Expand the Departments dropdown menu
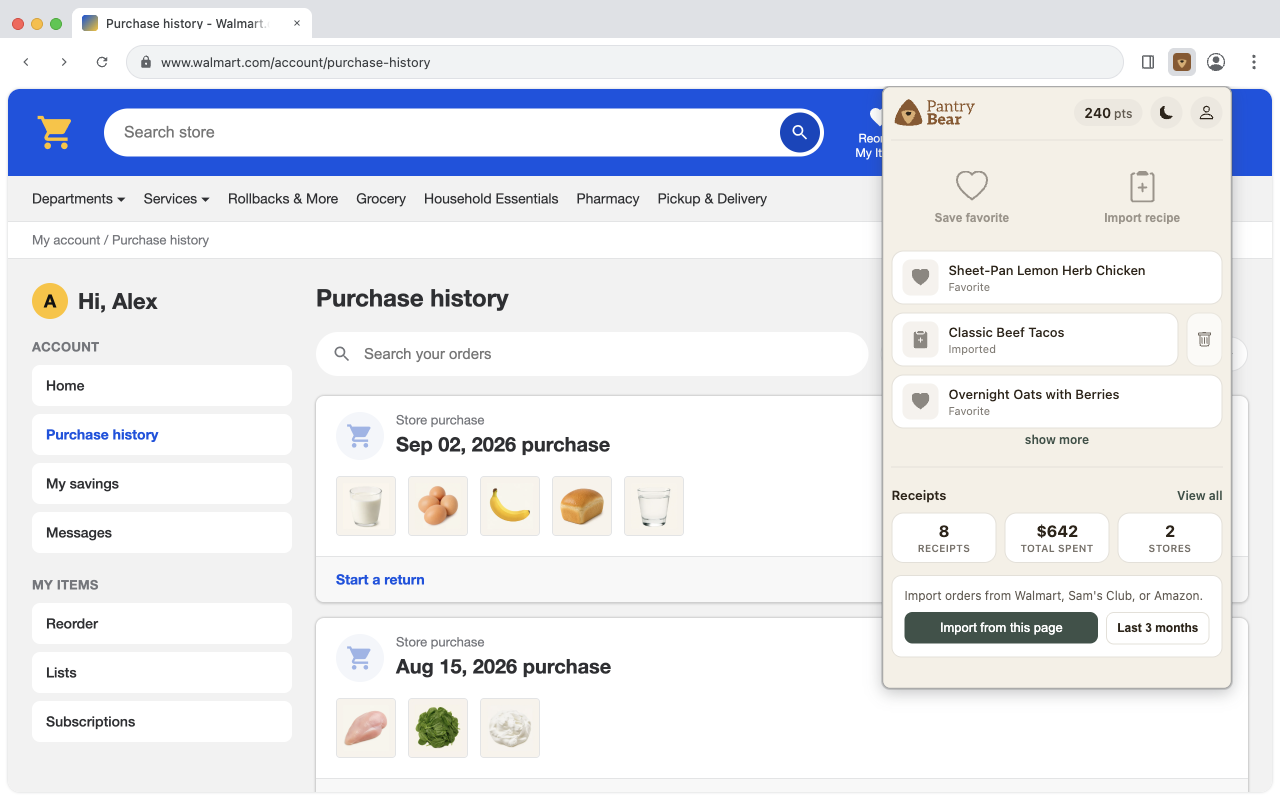Viewport: 1280px width, 800px height. click(x=78, y=199)
